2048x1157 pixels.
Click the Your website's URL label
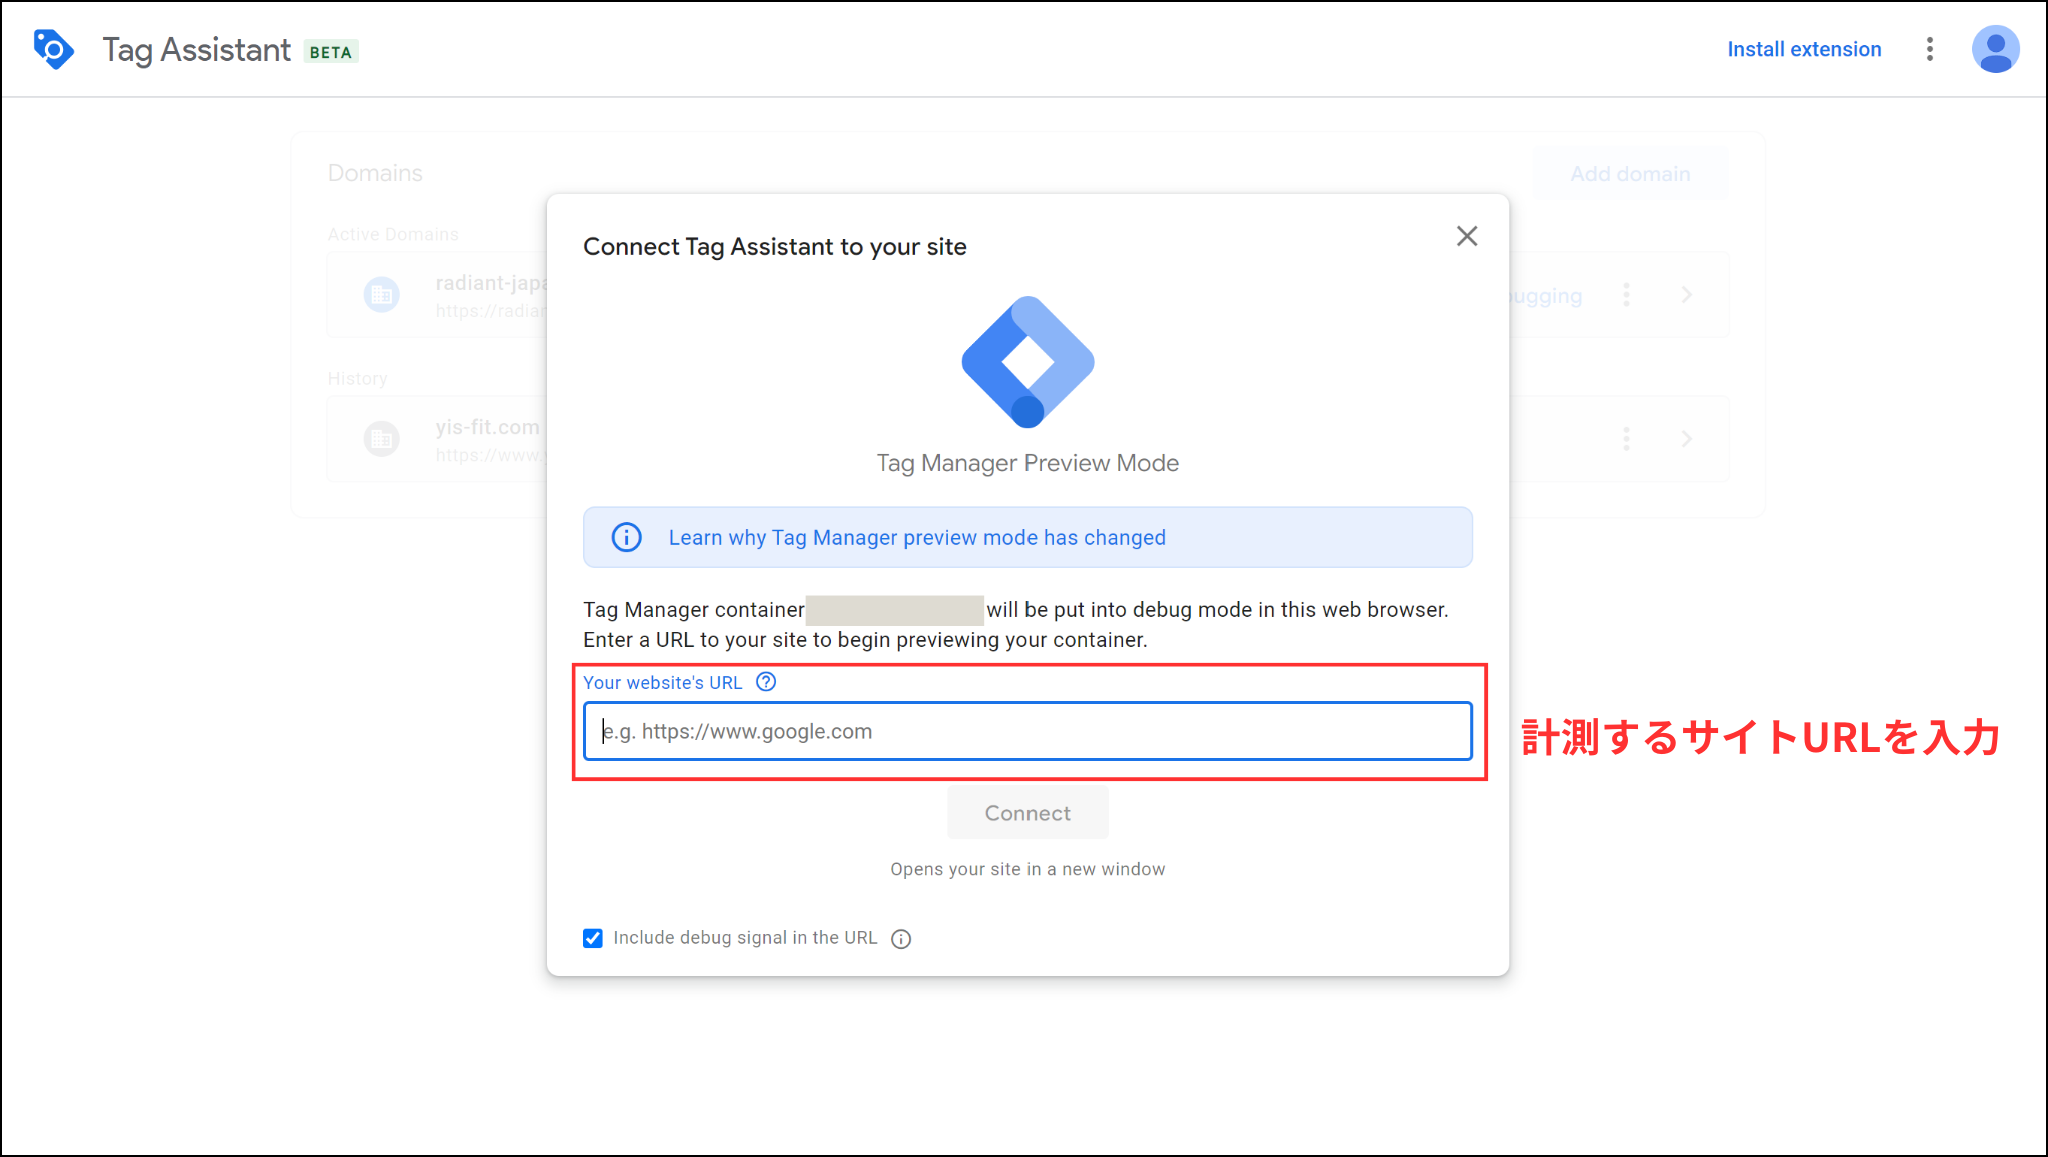click(663, 682)
